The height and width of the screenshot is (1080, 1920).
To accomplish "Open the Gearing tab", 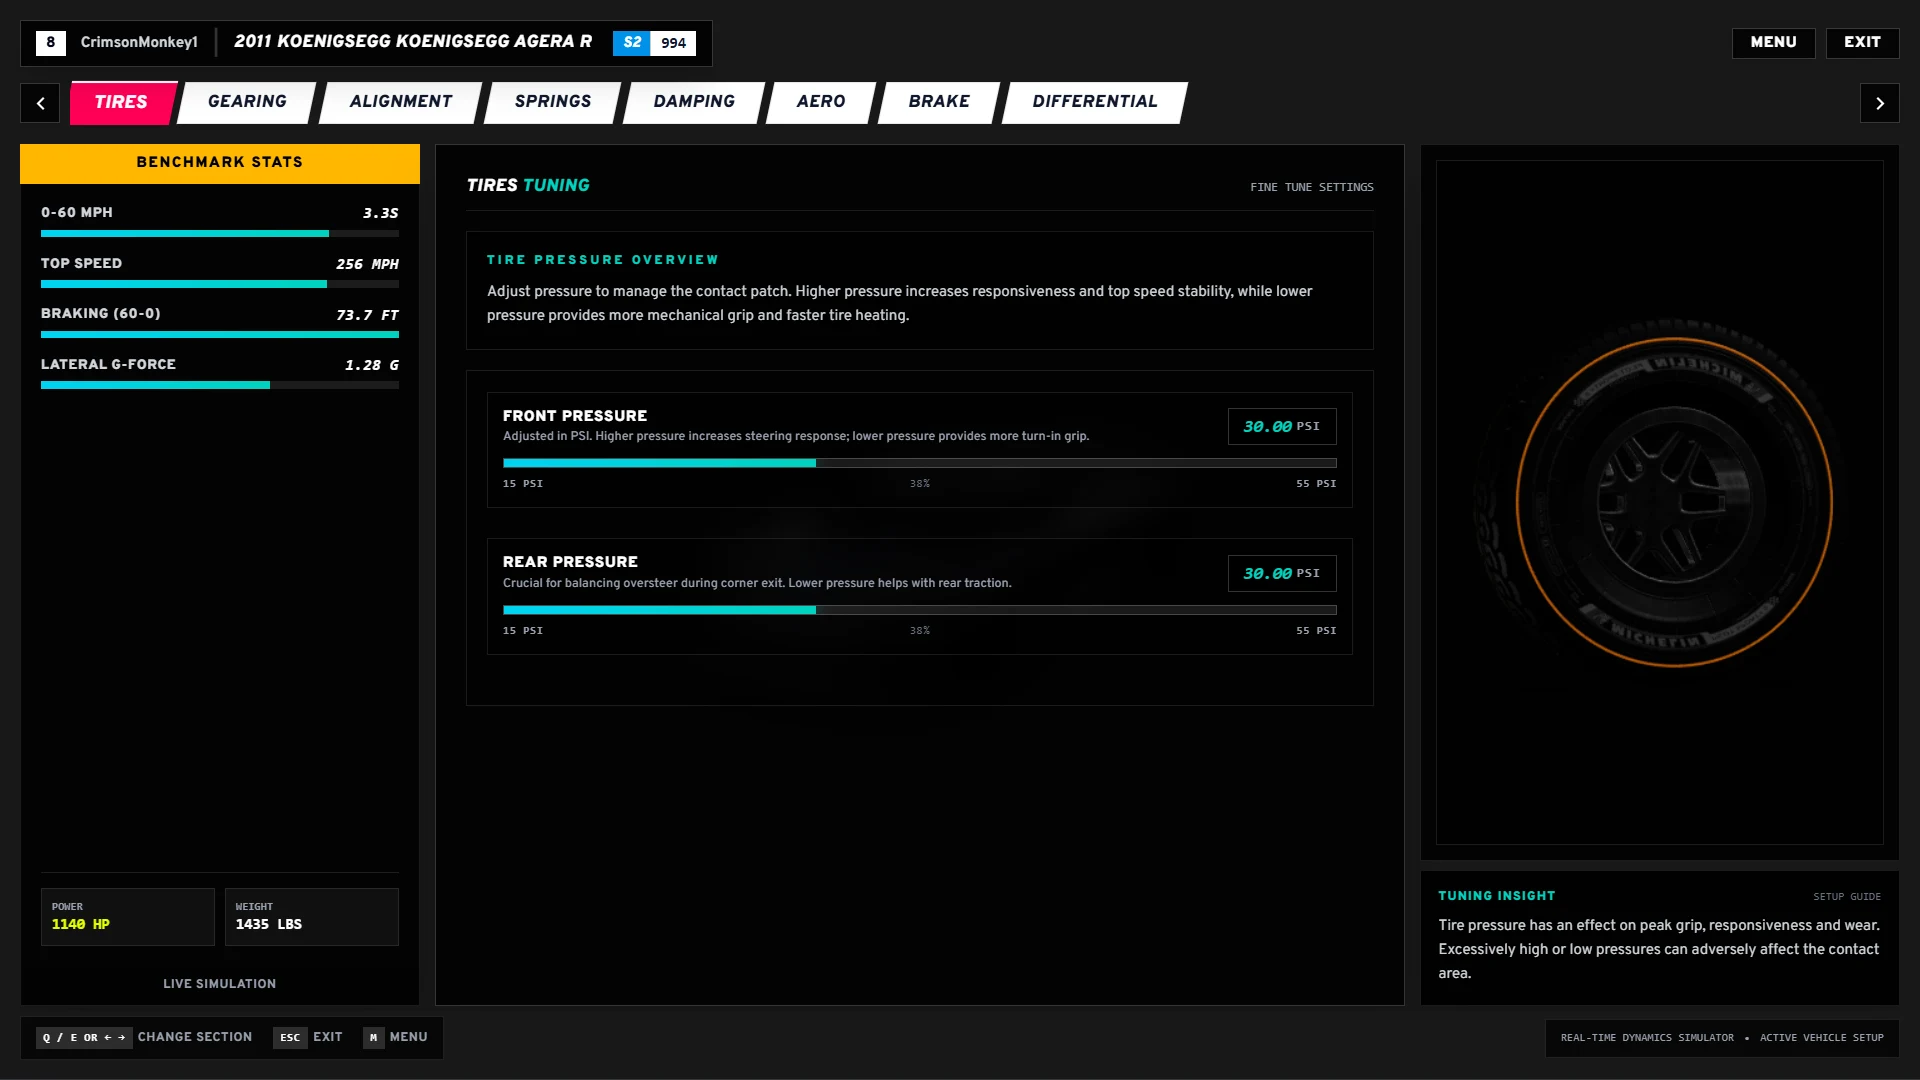I will coord(247,102).
